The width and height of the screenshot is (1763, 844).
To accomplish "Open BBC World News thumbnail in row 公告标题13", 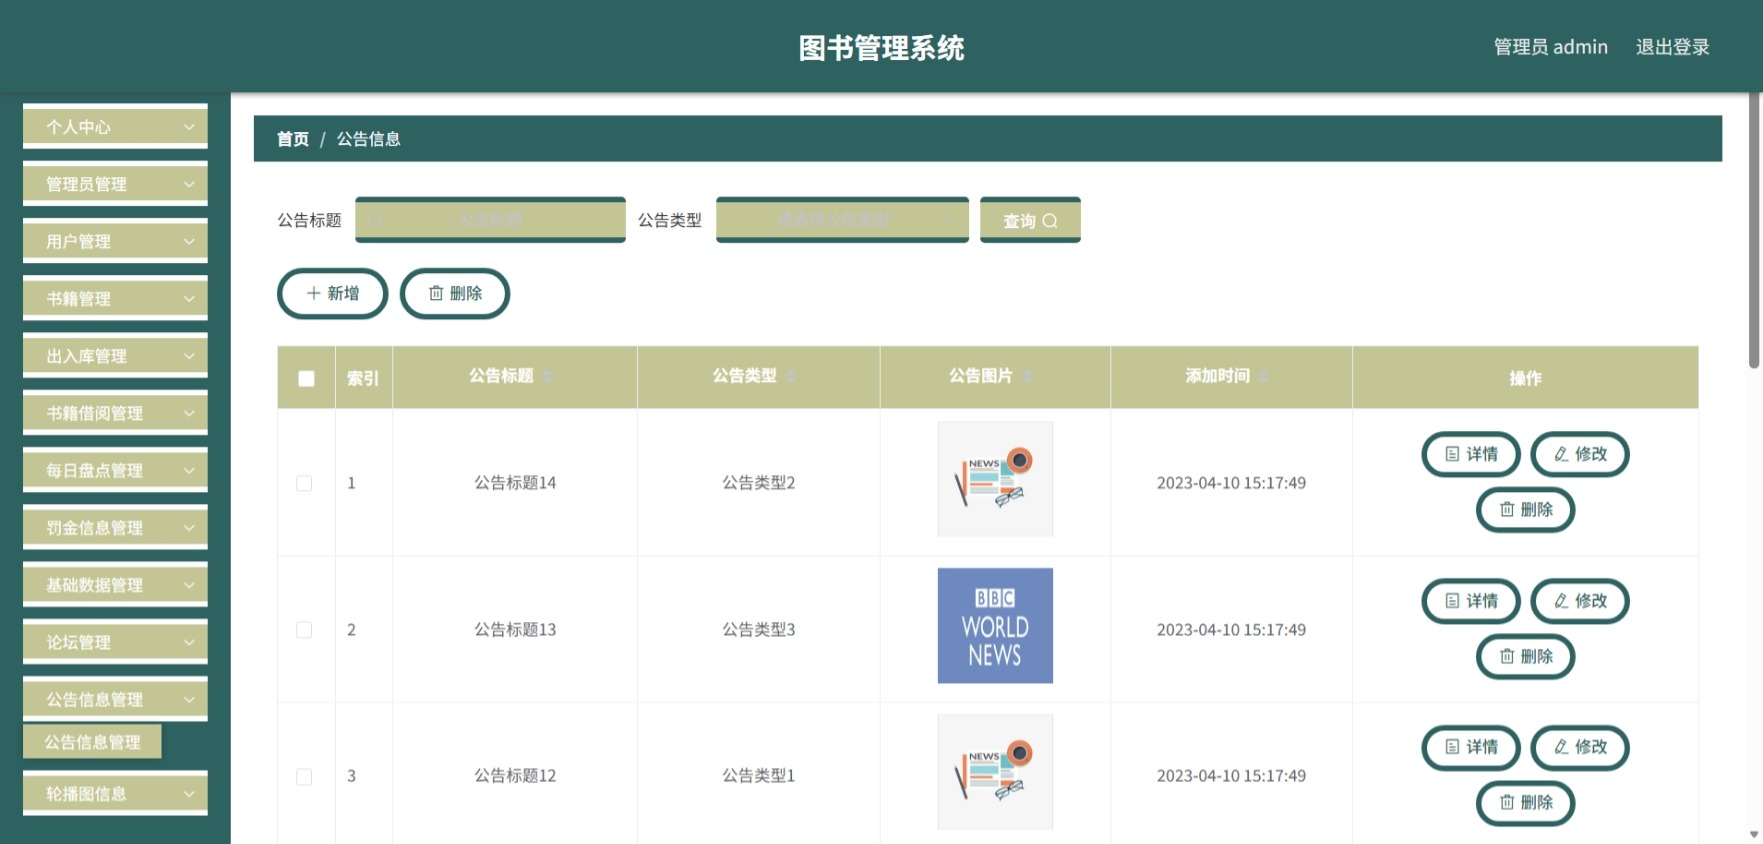I will (995, 626).
